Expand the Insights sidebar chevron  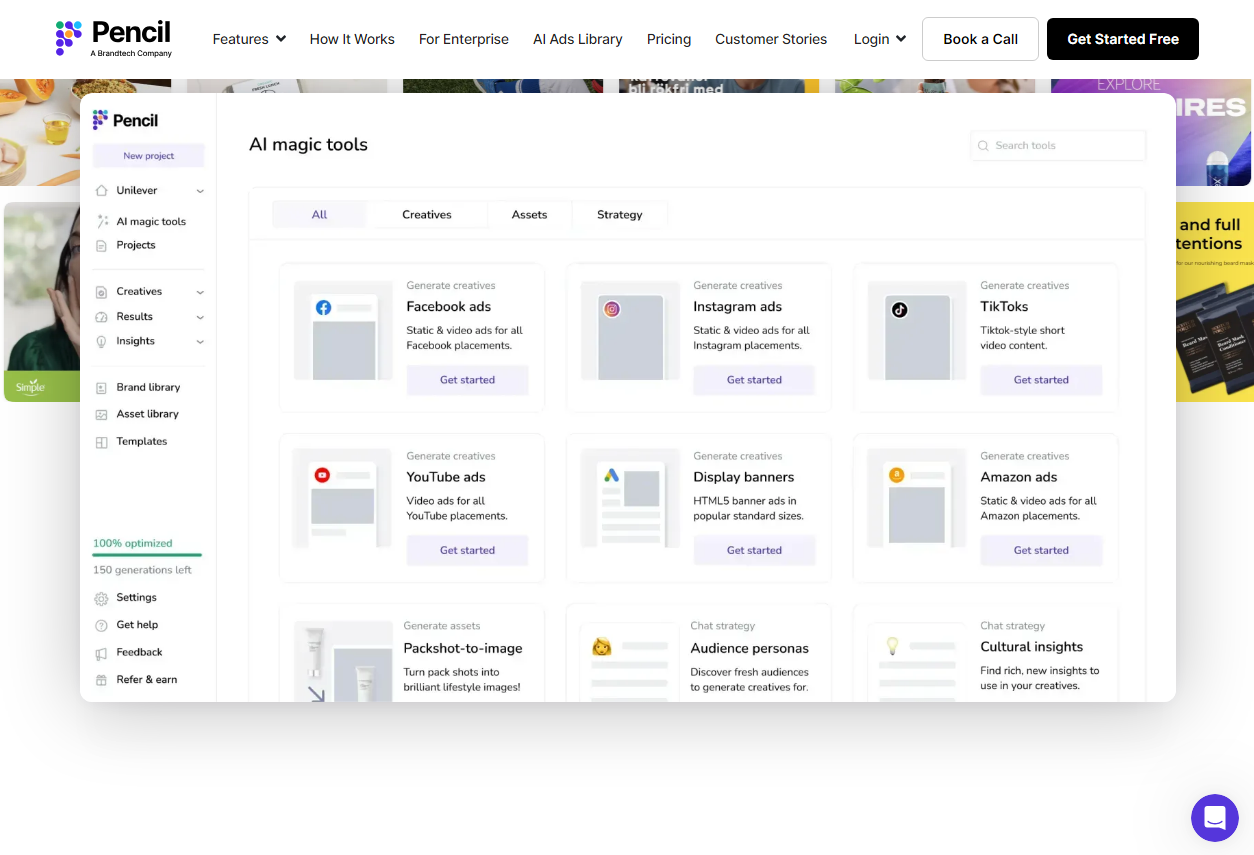tap(200, 342)
